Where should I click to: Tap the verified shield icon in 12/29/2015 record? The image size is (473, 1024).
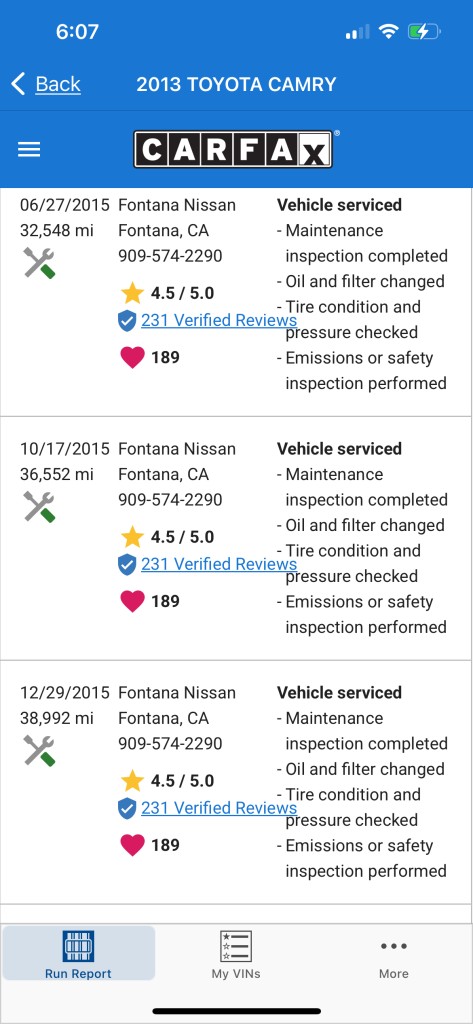point(127,808)
